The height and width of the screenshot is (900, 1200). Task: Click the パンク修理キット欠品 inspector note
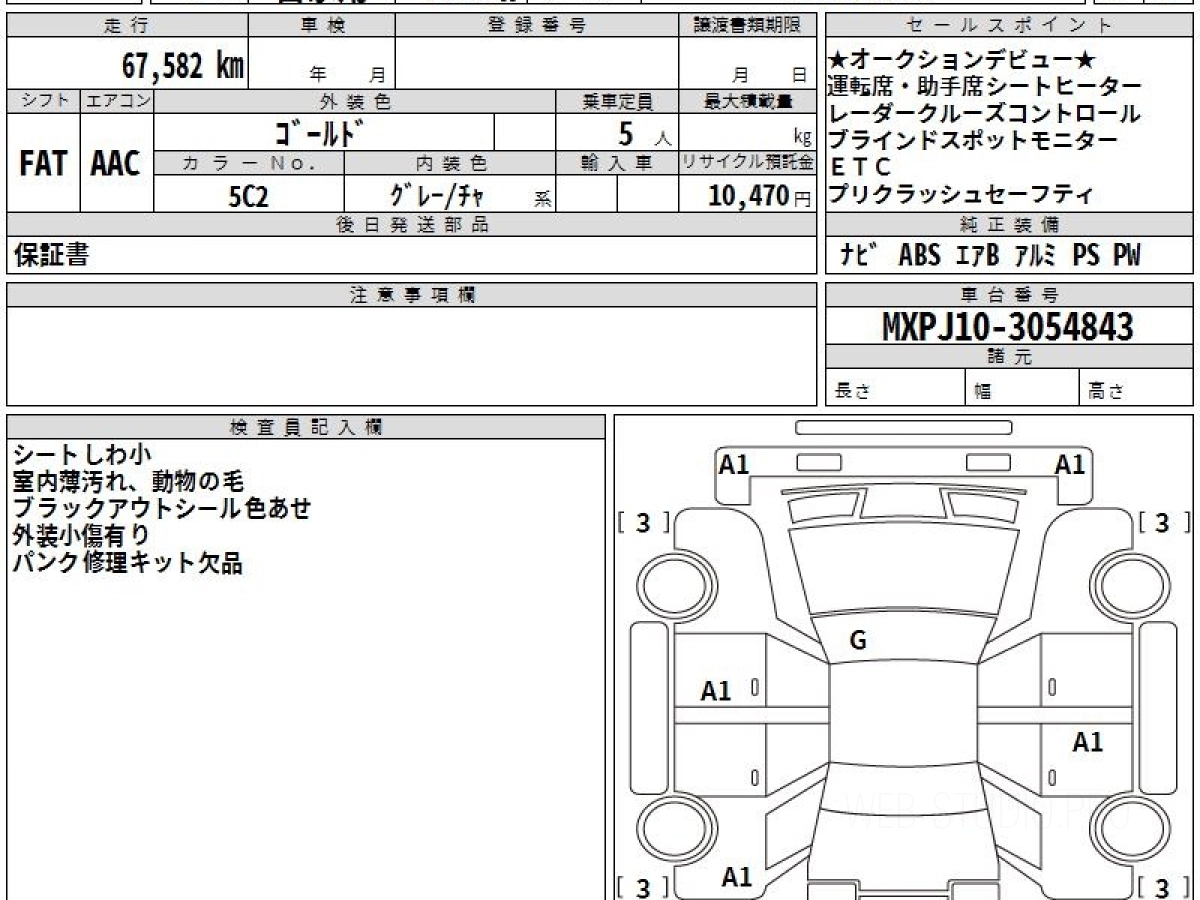tap(128, 563)
